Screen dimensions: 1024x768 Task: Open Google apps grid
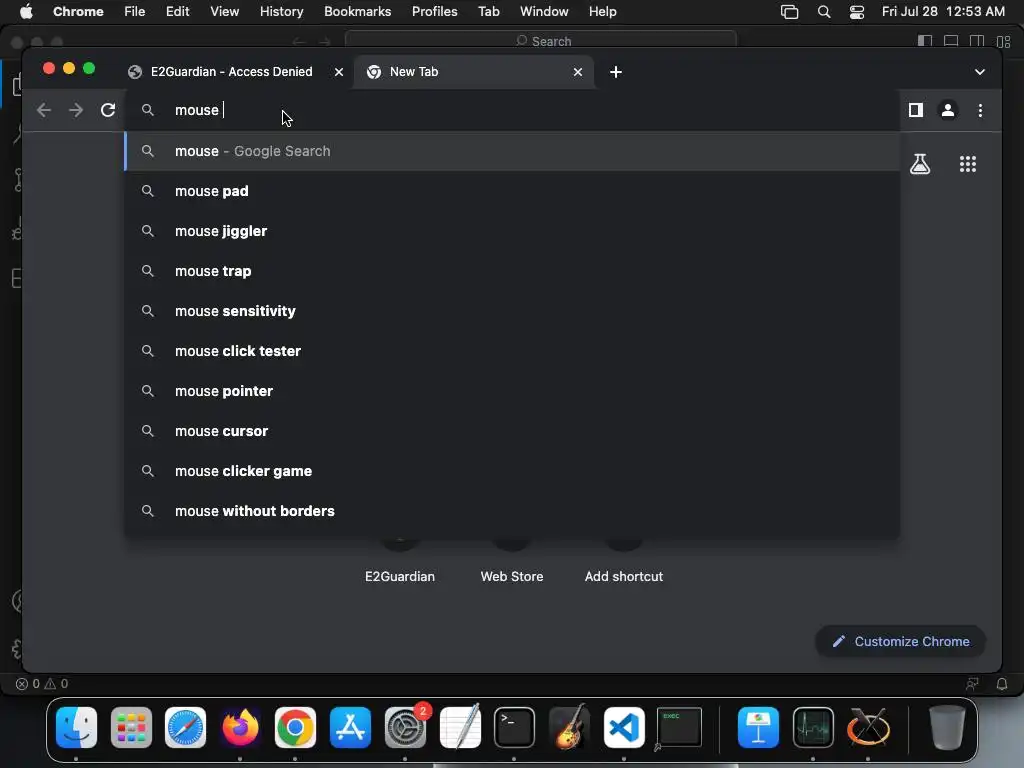[x=968, y=164]
